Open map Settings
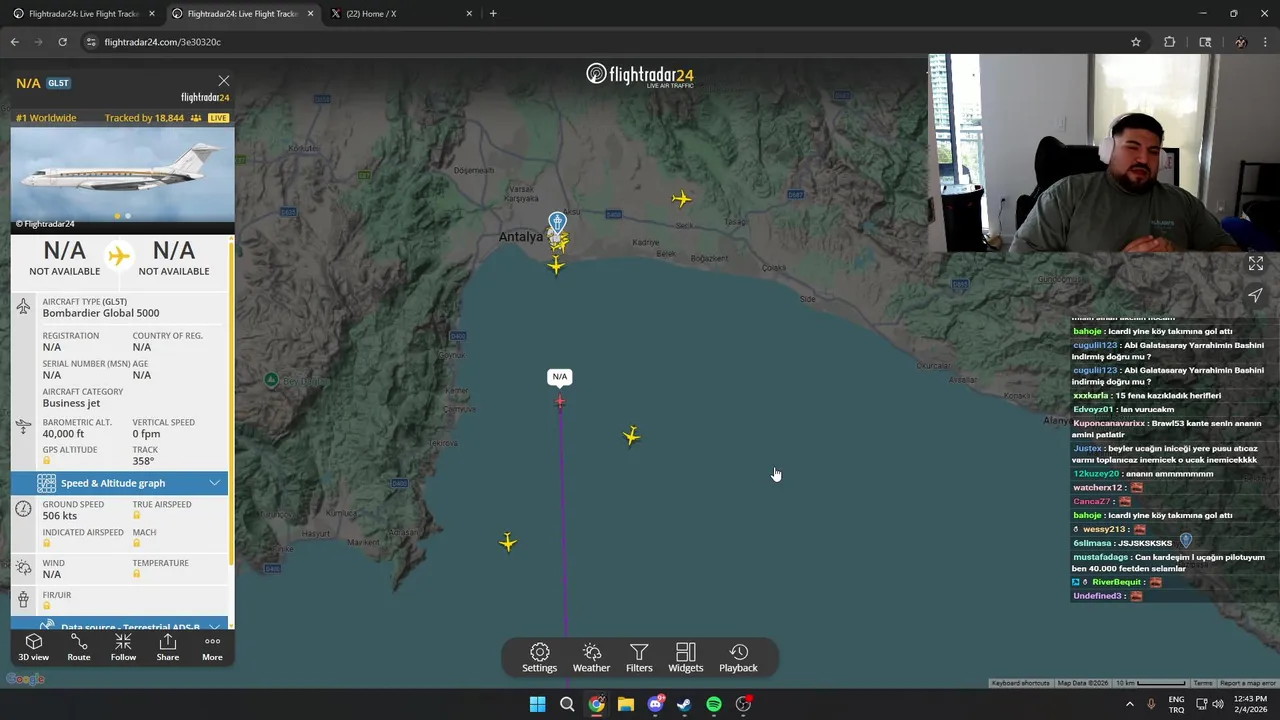 (x=539, y=658)
